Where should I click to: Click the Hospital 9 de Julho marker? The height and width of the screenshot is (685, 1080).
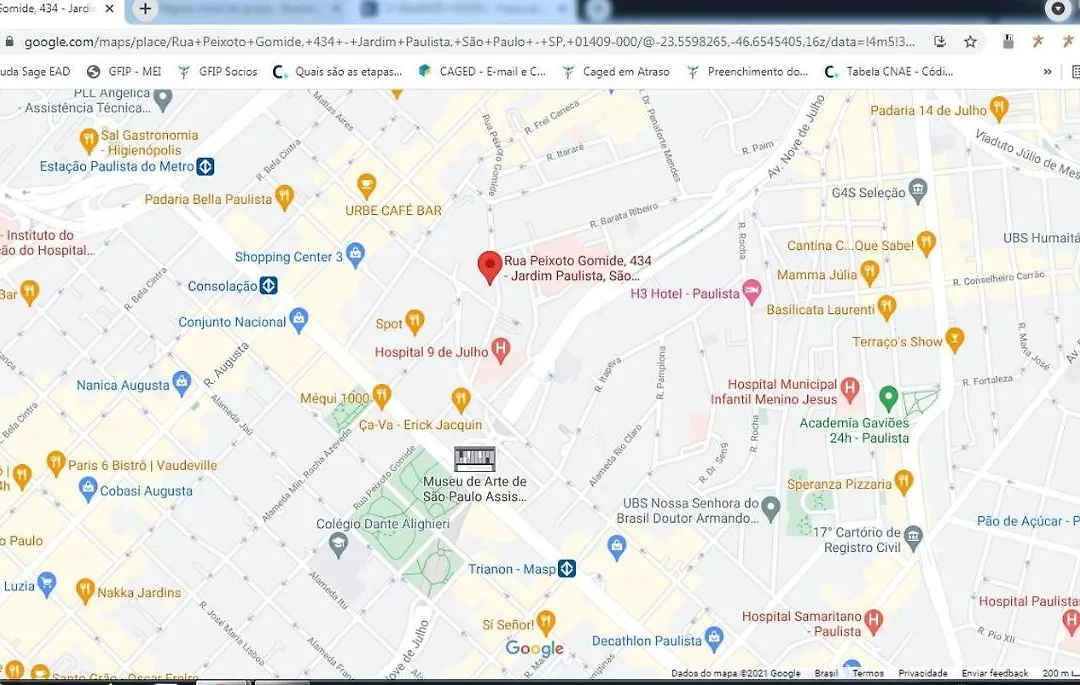pos(501,350)
